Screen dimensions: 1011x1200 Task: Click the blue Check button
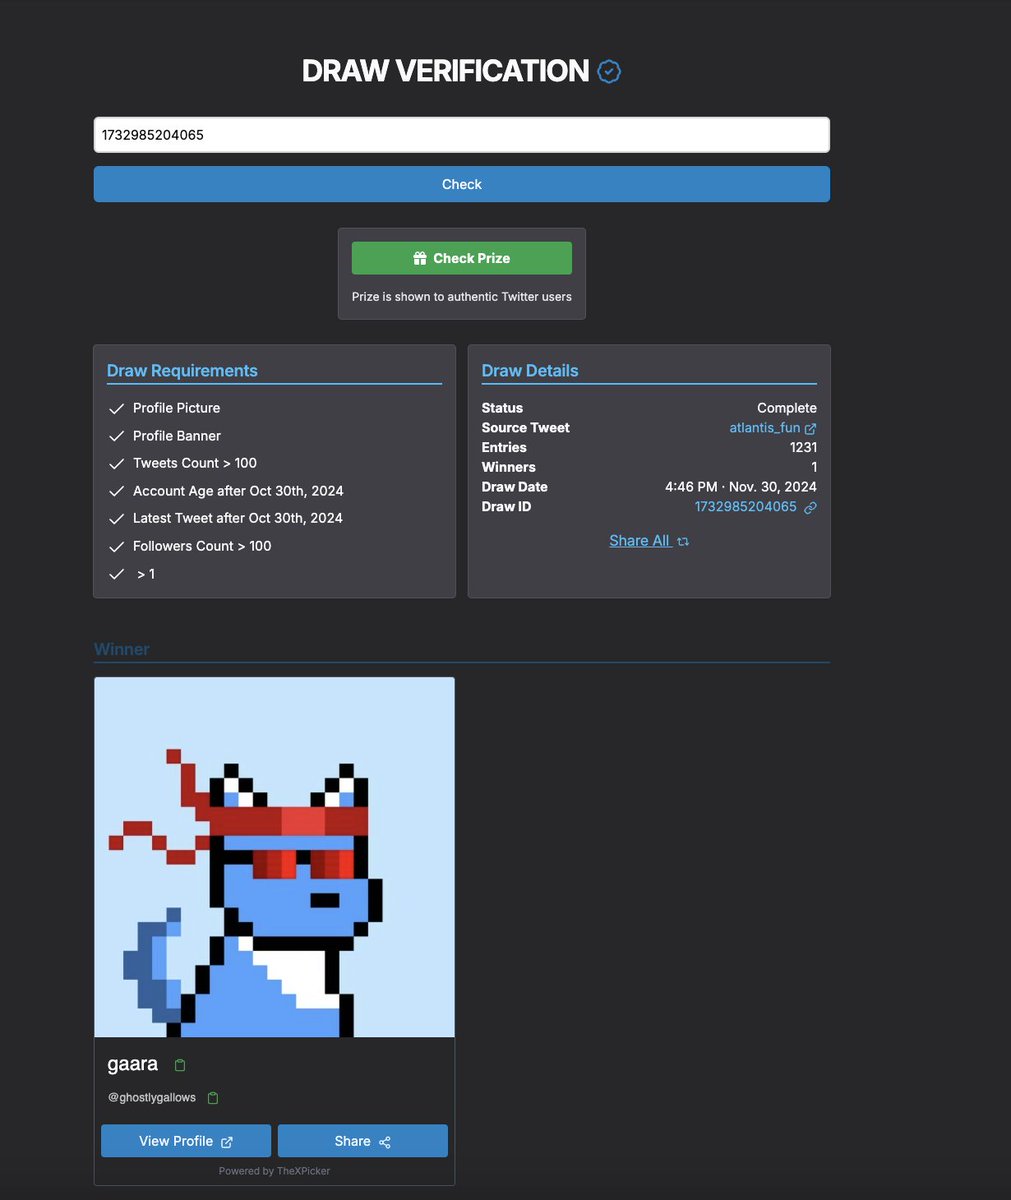click(x=461, y=184)
